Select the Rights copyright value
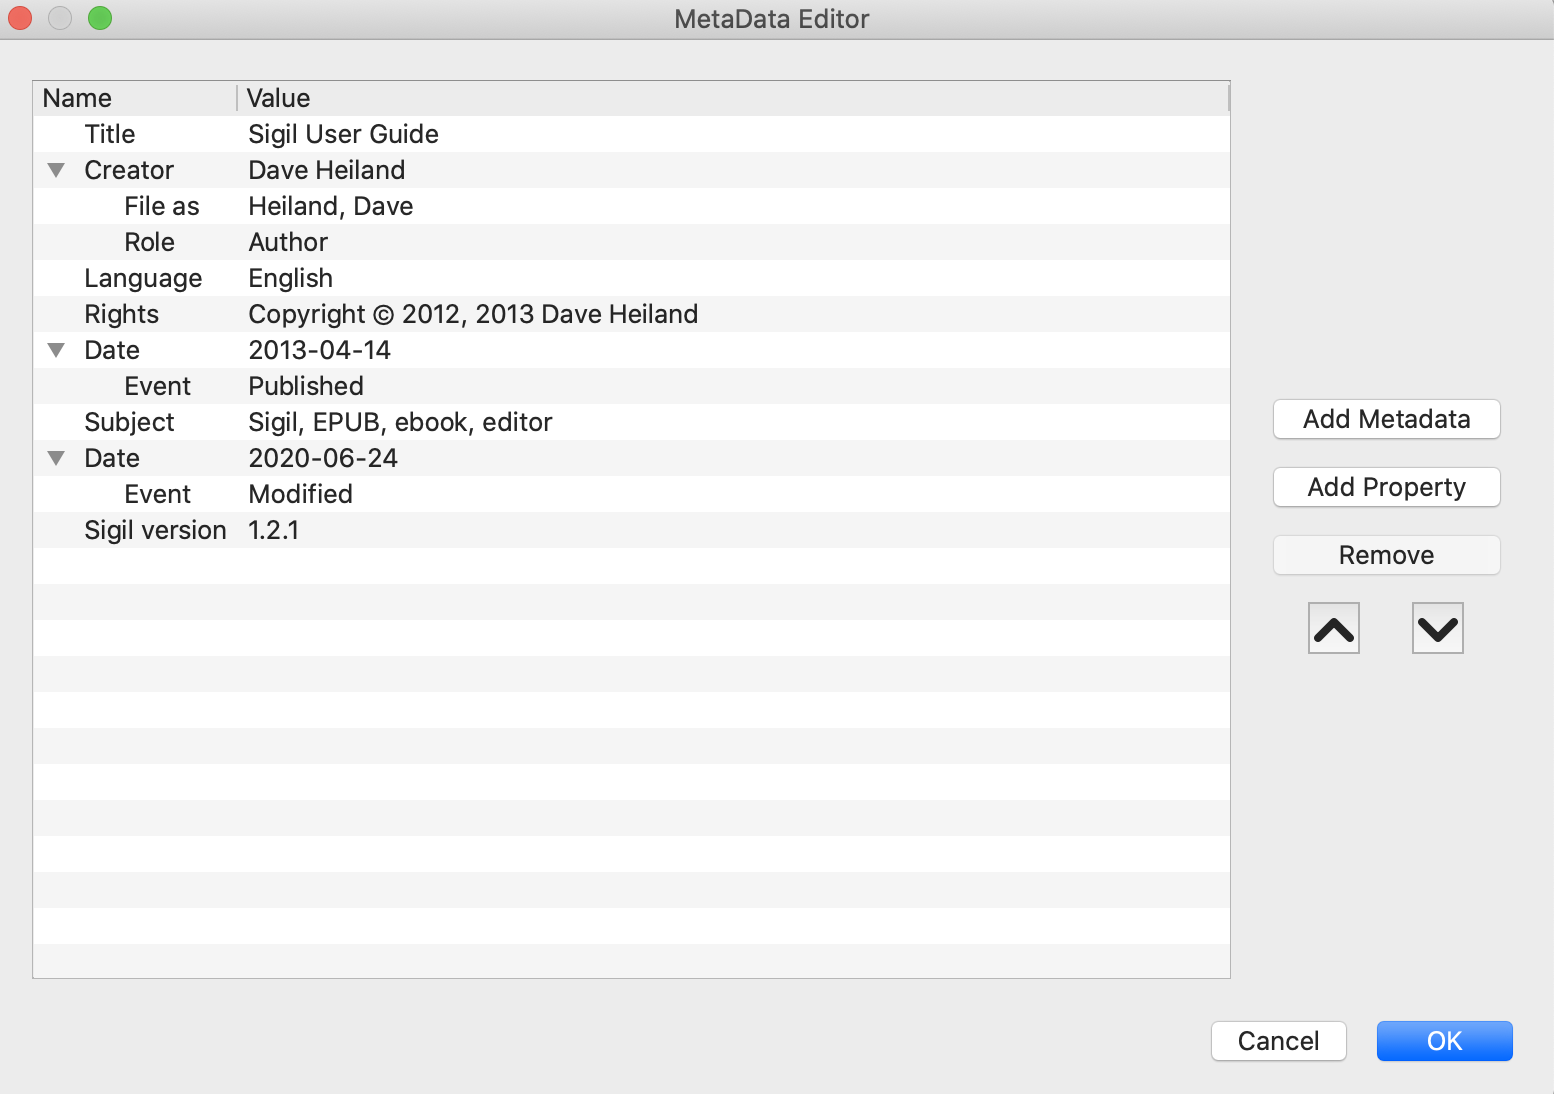The height and width of the screenshot is (1094, 1554). click(x=473, y=314)
